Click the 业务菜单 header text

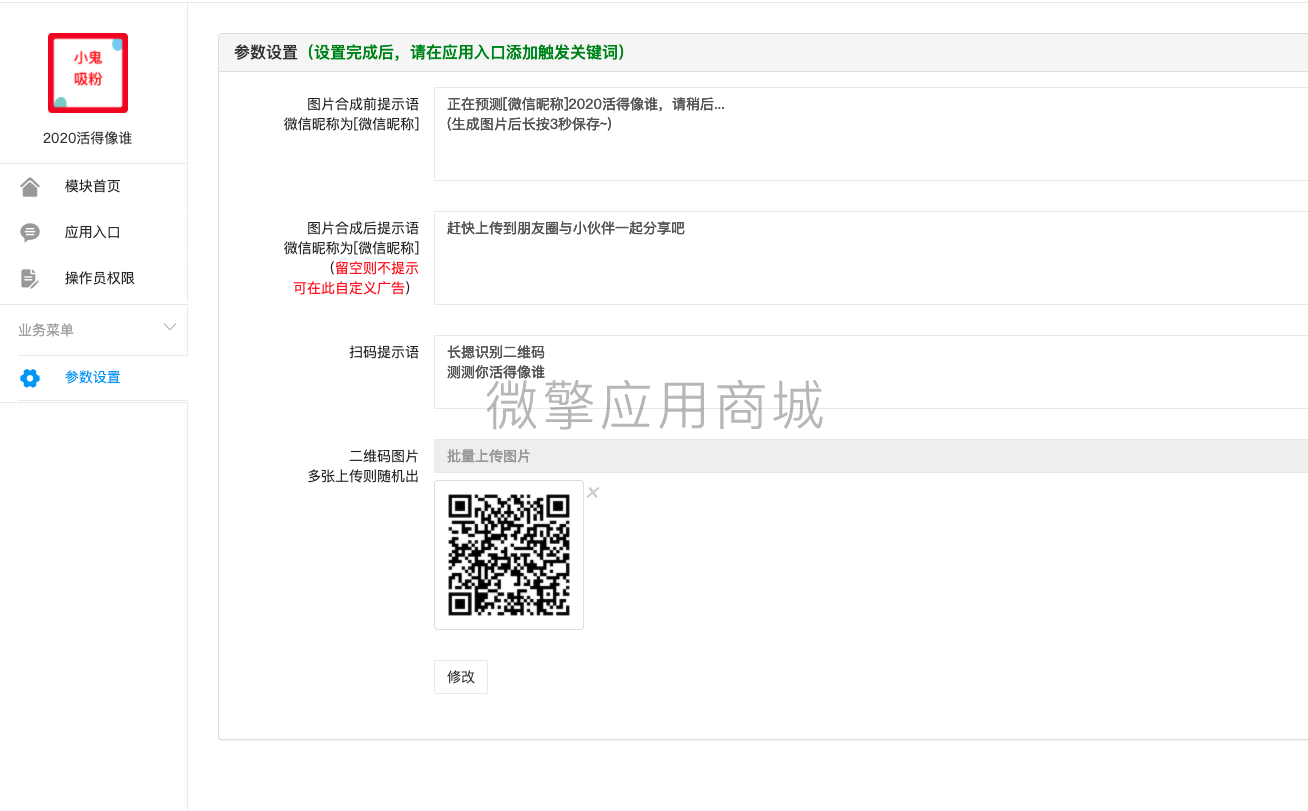pos(46,330)
